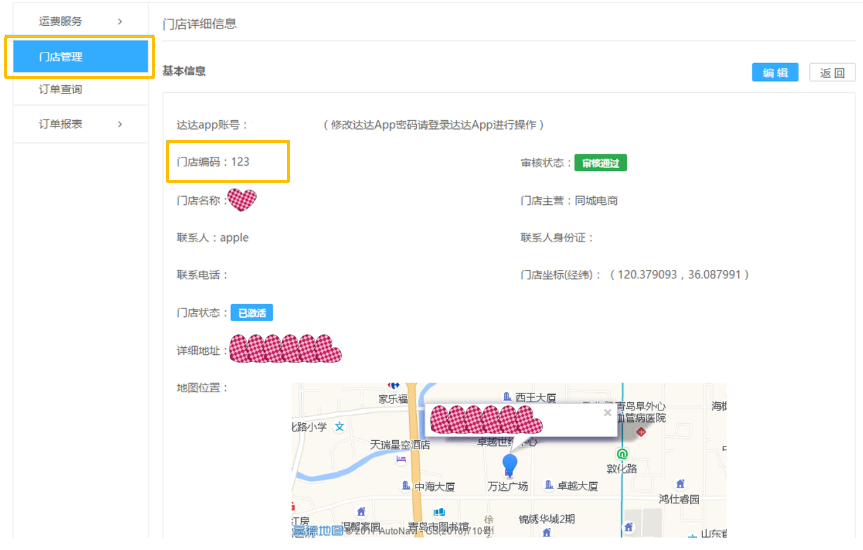863x550 pixels.
Task: Expand the 订单报表 menu chevron
Action: click(120, 124)
